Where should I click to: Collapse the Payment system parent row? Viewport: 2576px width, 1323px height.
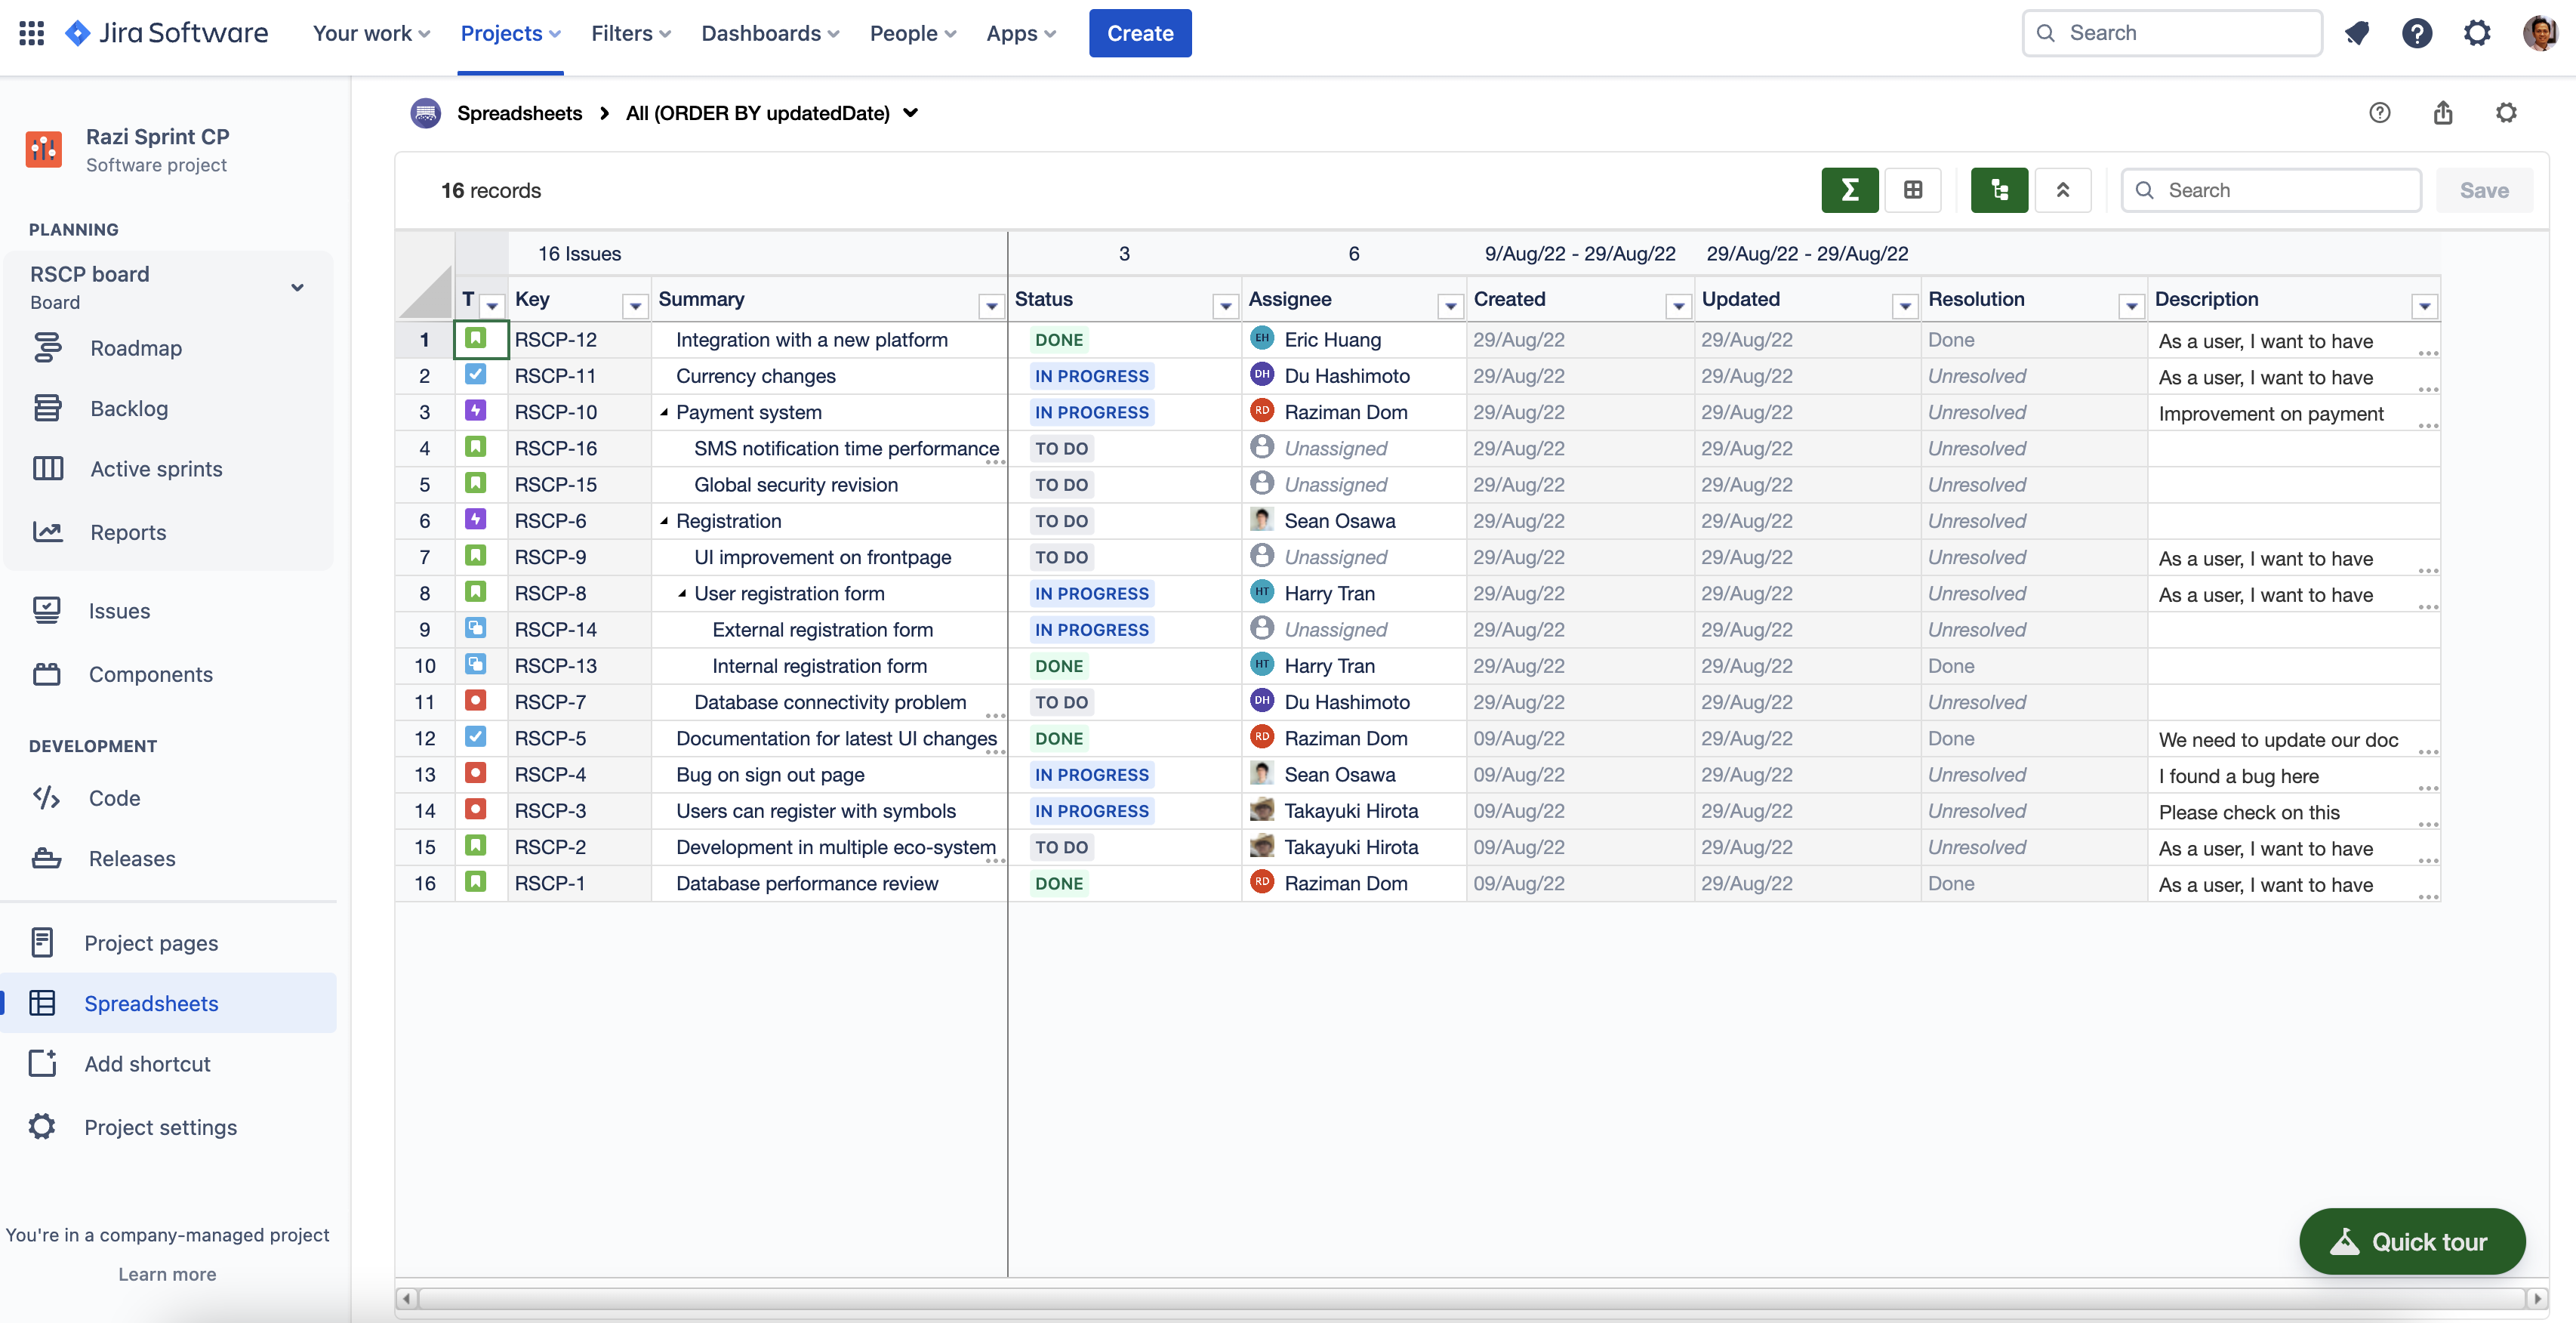(666, 411)
